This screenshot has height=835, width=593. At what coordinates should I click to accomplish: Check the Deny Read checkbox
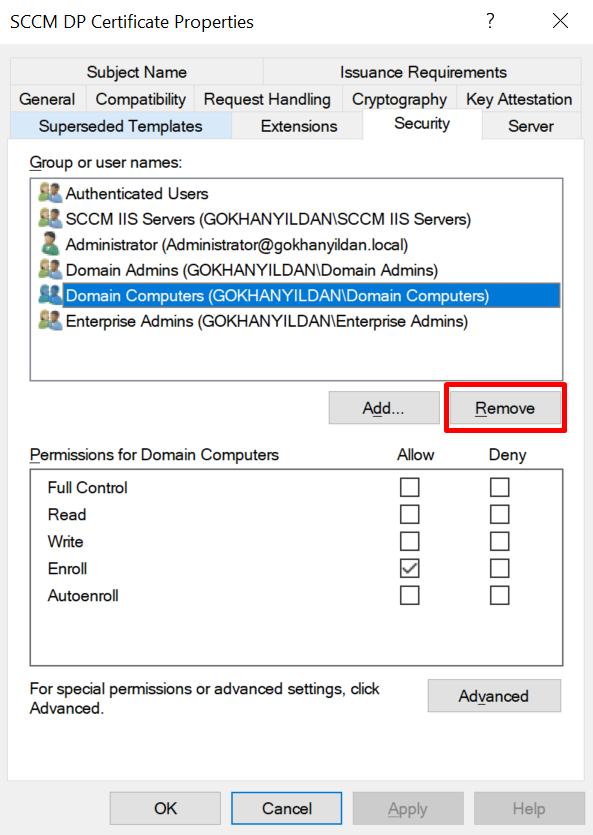pos(499,514)
